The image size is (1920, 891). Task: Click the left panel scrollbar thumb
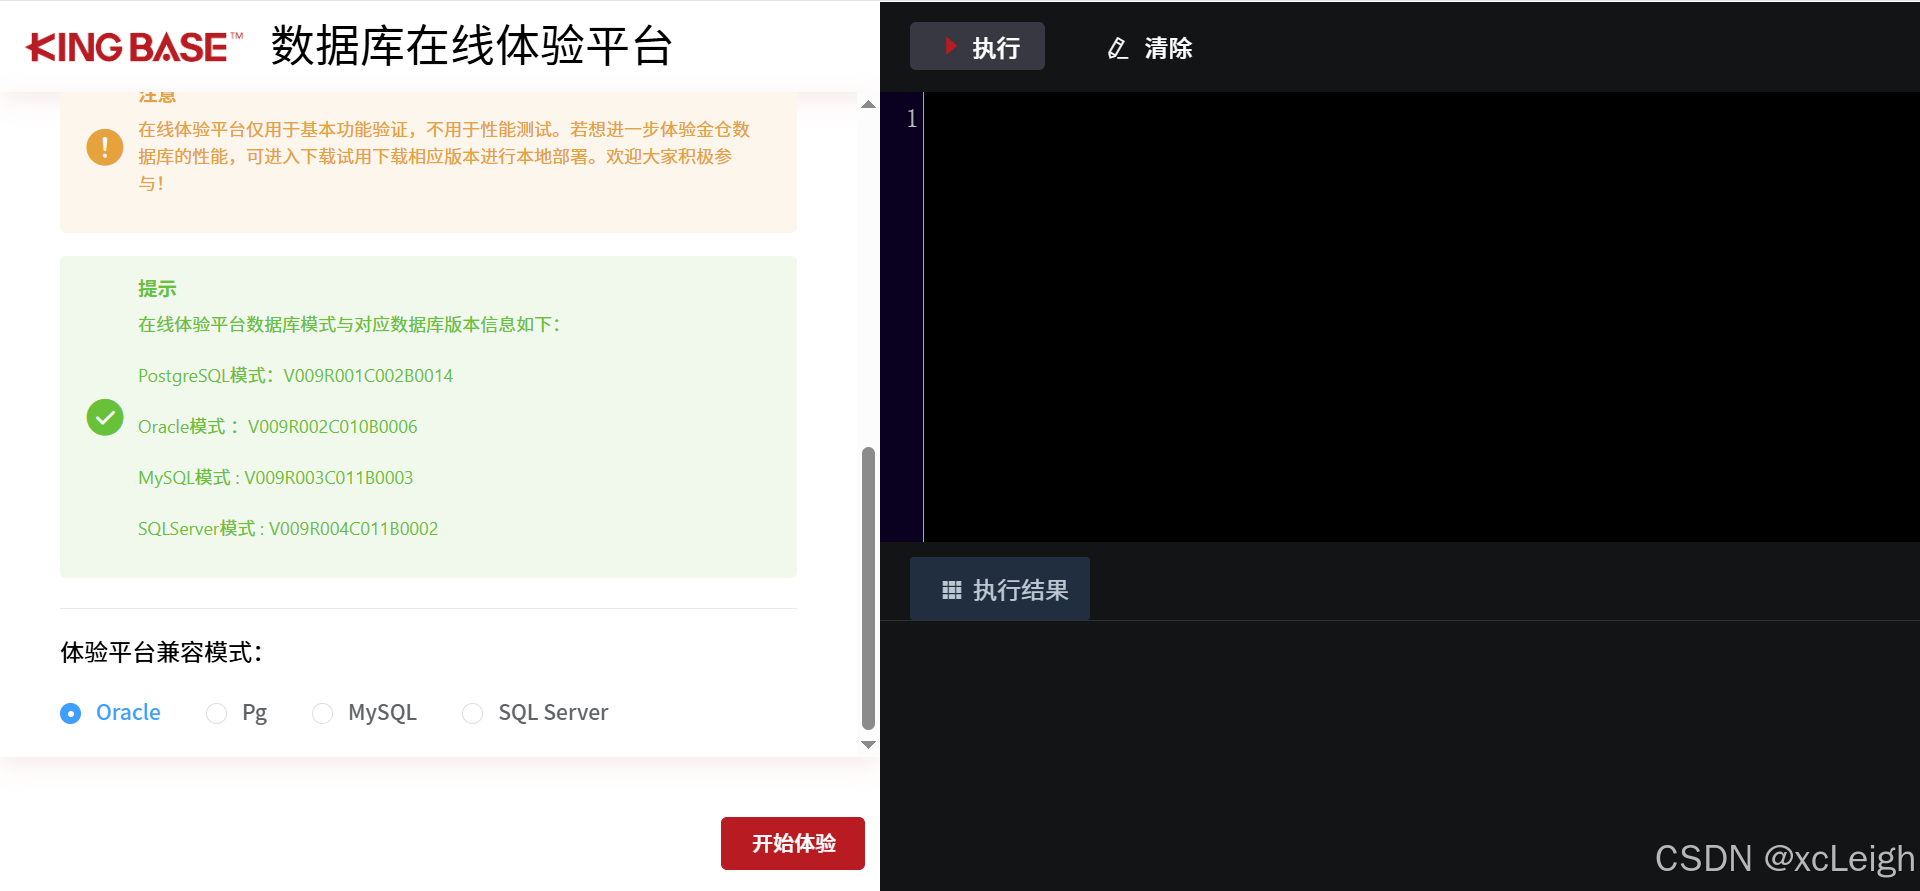[x=868, y=588]
